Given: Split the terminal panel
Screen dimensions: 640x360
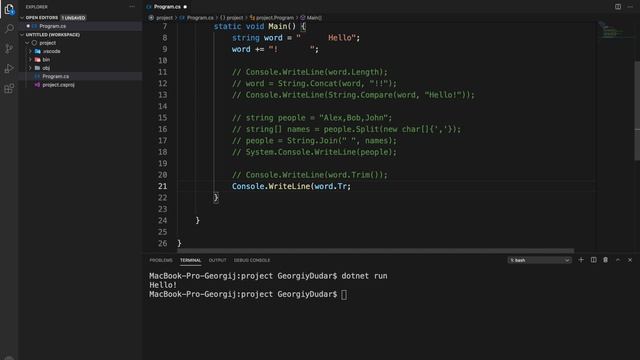Looking at the screenshot, I should pos(593,260).
